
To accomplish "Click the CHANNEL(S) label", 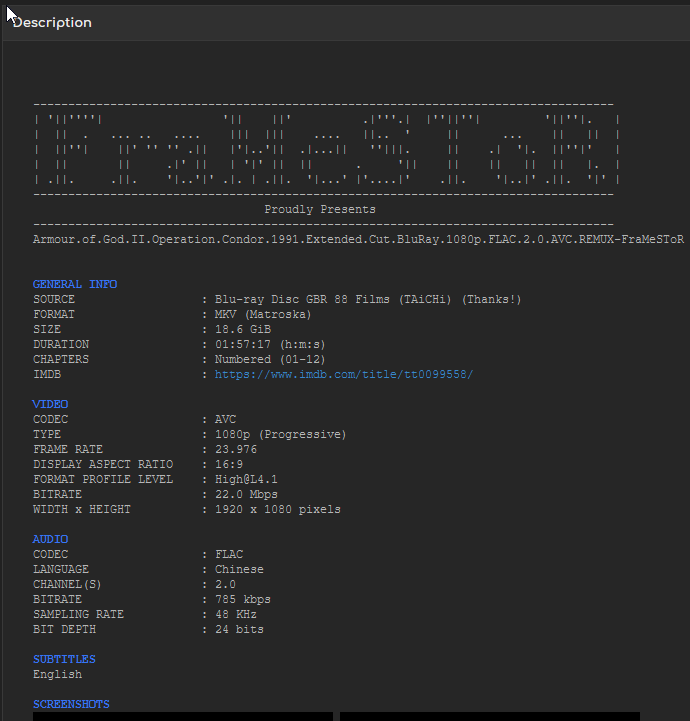I will point(67,584).
